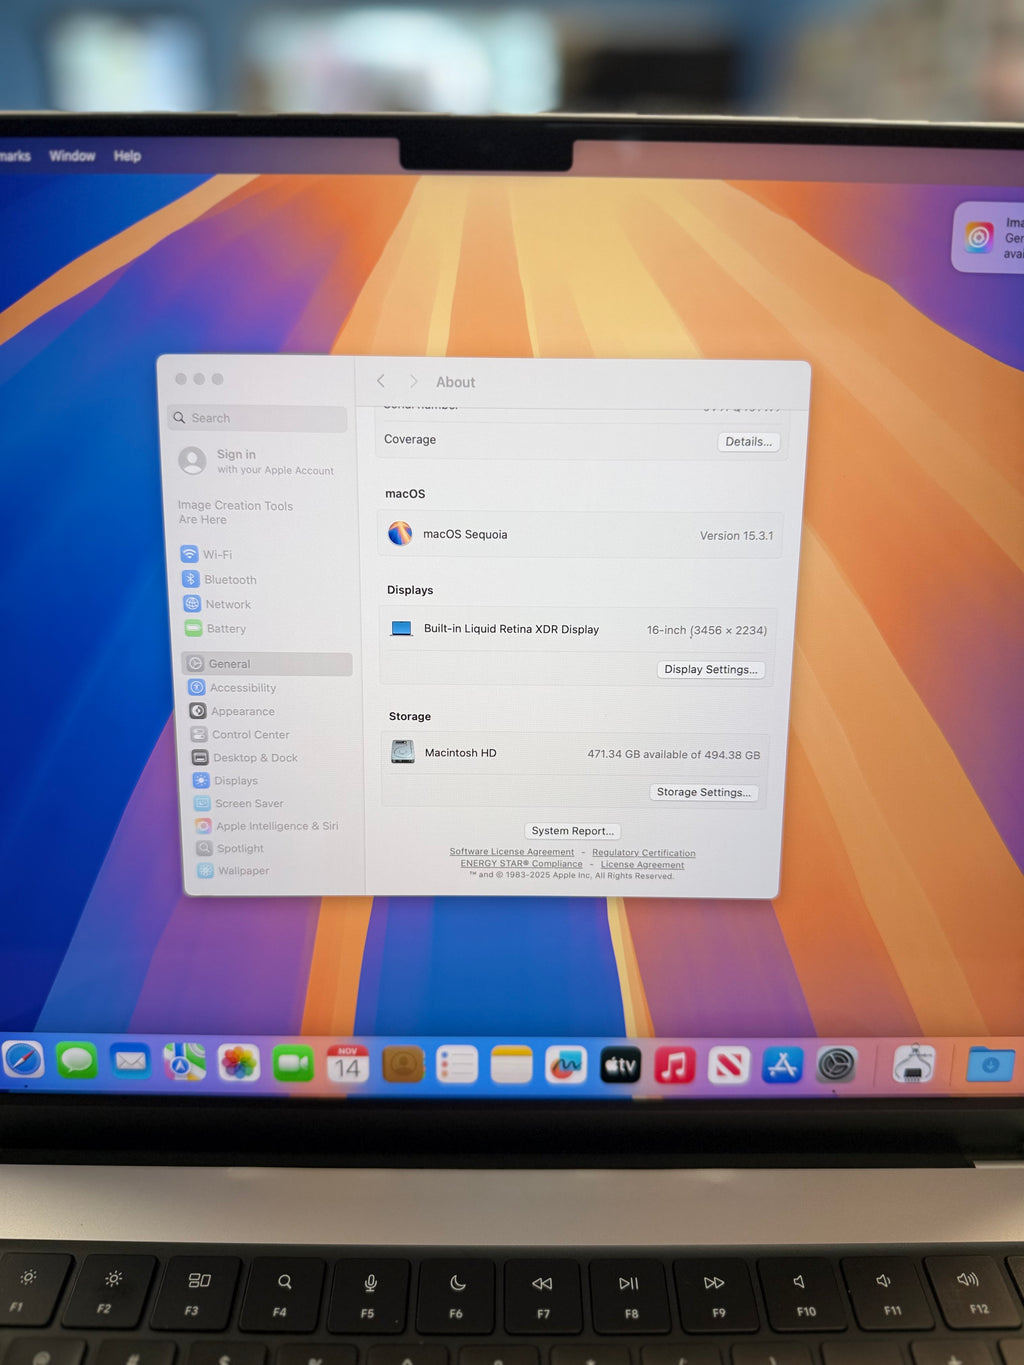Viewport: 1024px width, 1365px height.
Task: Click the forward navigation chevron
Action: 413,382
